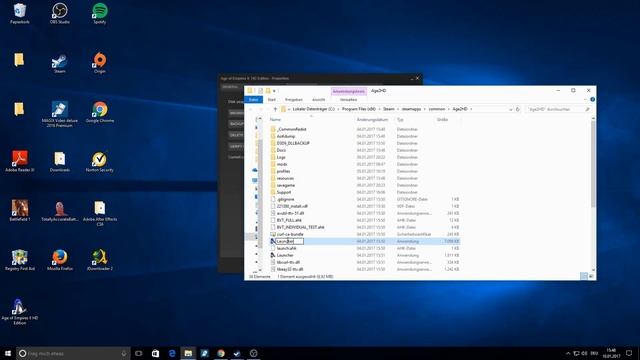Show hidden system tray icons
640x360 pixels.
coord(568,353)
